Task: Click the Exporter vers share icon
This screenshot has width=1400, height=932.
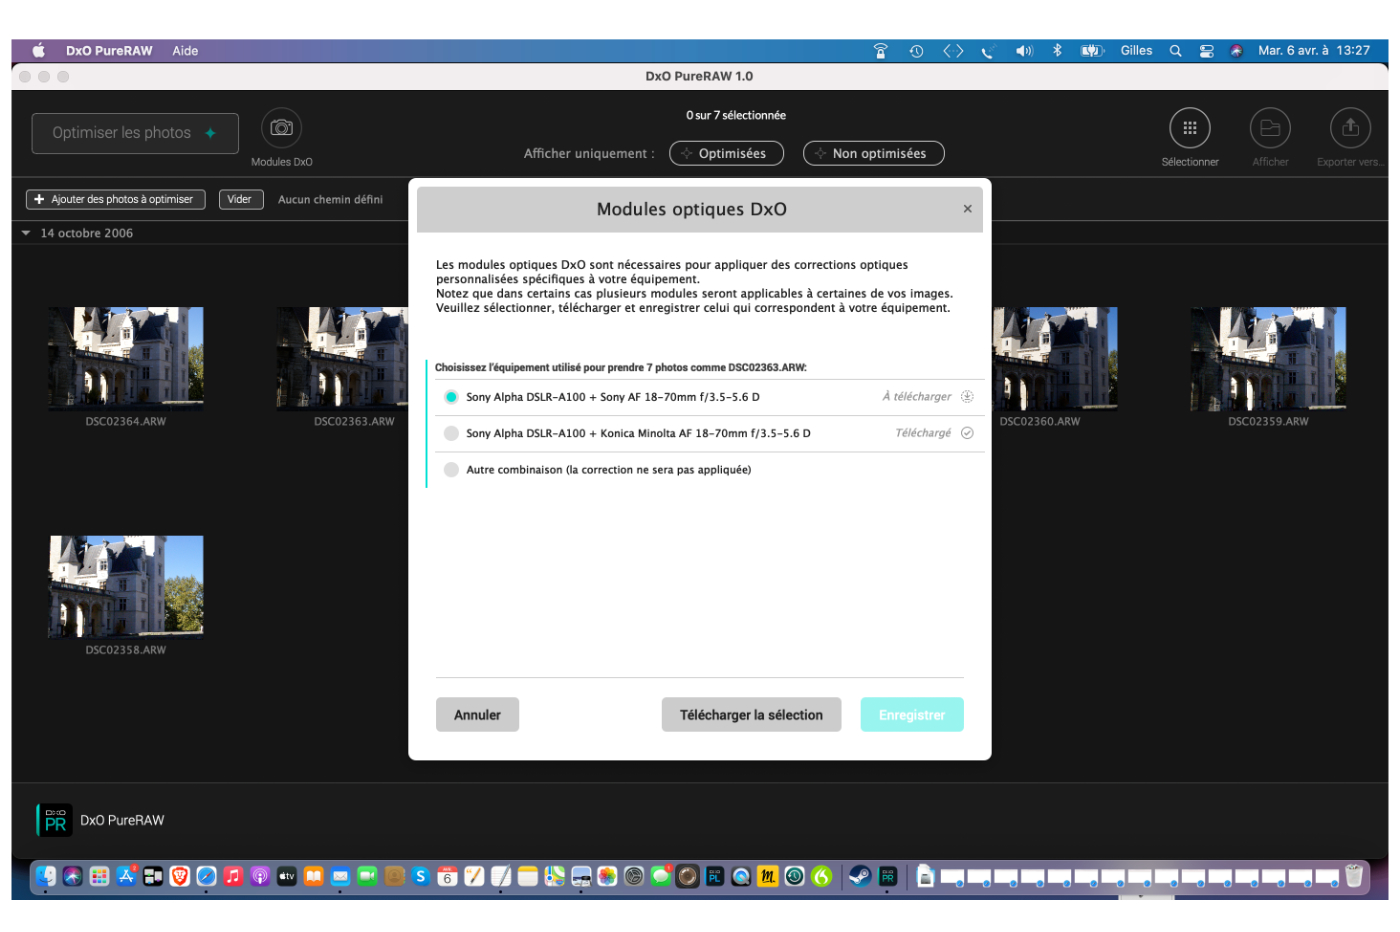Action: [x=1350, y=128]
